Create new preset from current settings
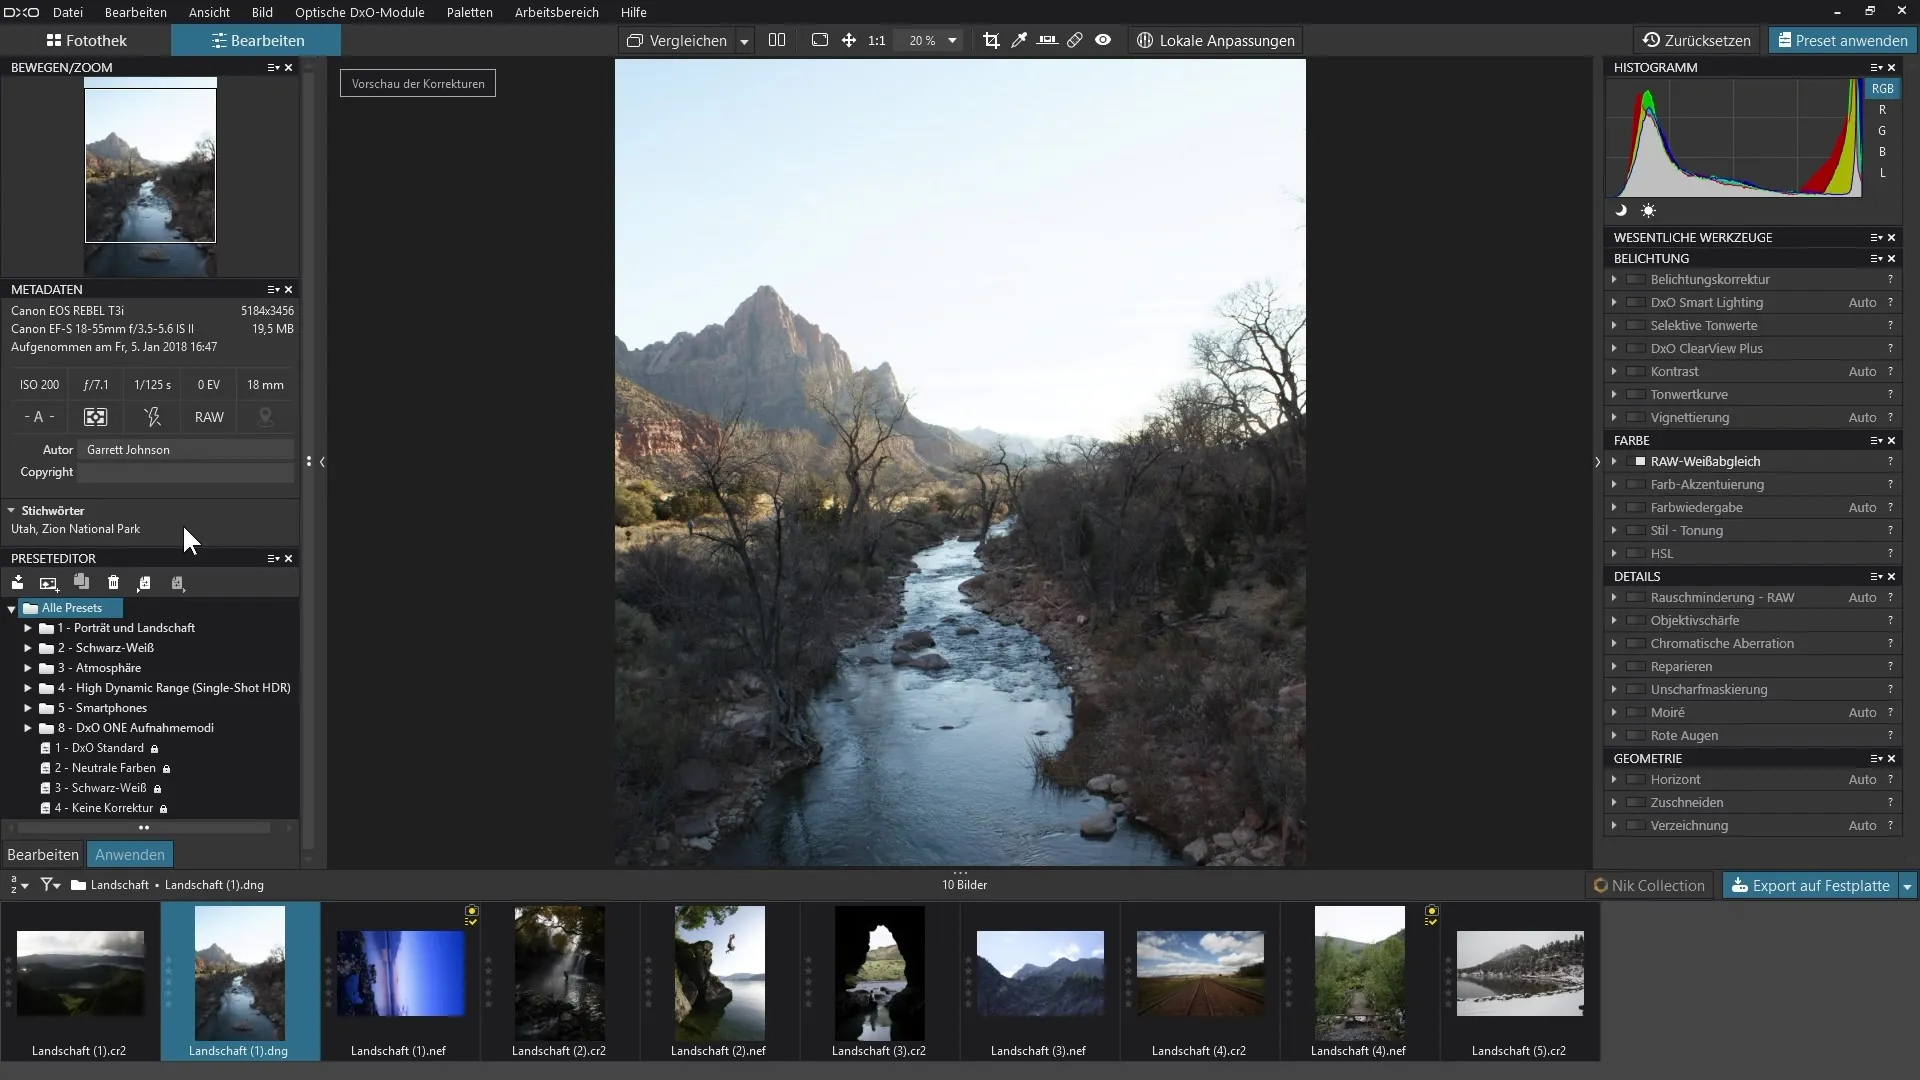This screenshot has width=1920, height=1080. coord(49,583)
